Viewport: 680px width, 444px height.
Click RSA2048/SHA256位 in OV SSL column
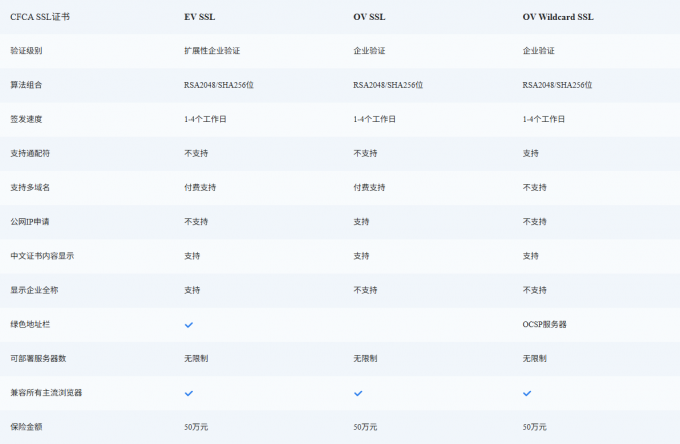[x=388, y=85]
